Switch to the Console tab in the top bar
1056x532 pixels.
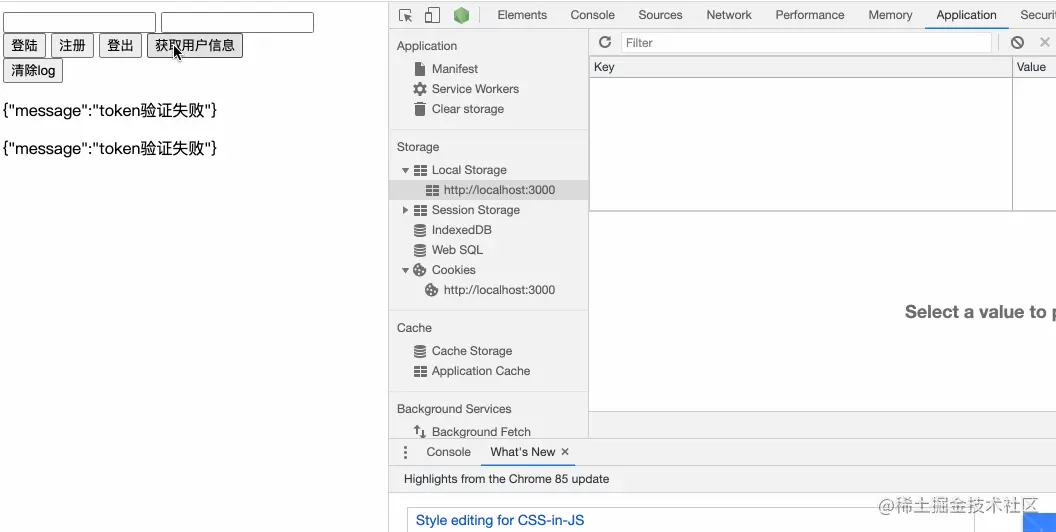click(593, 15)
